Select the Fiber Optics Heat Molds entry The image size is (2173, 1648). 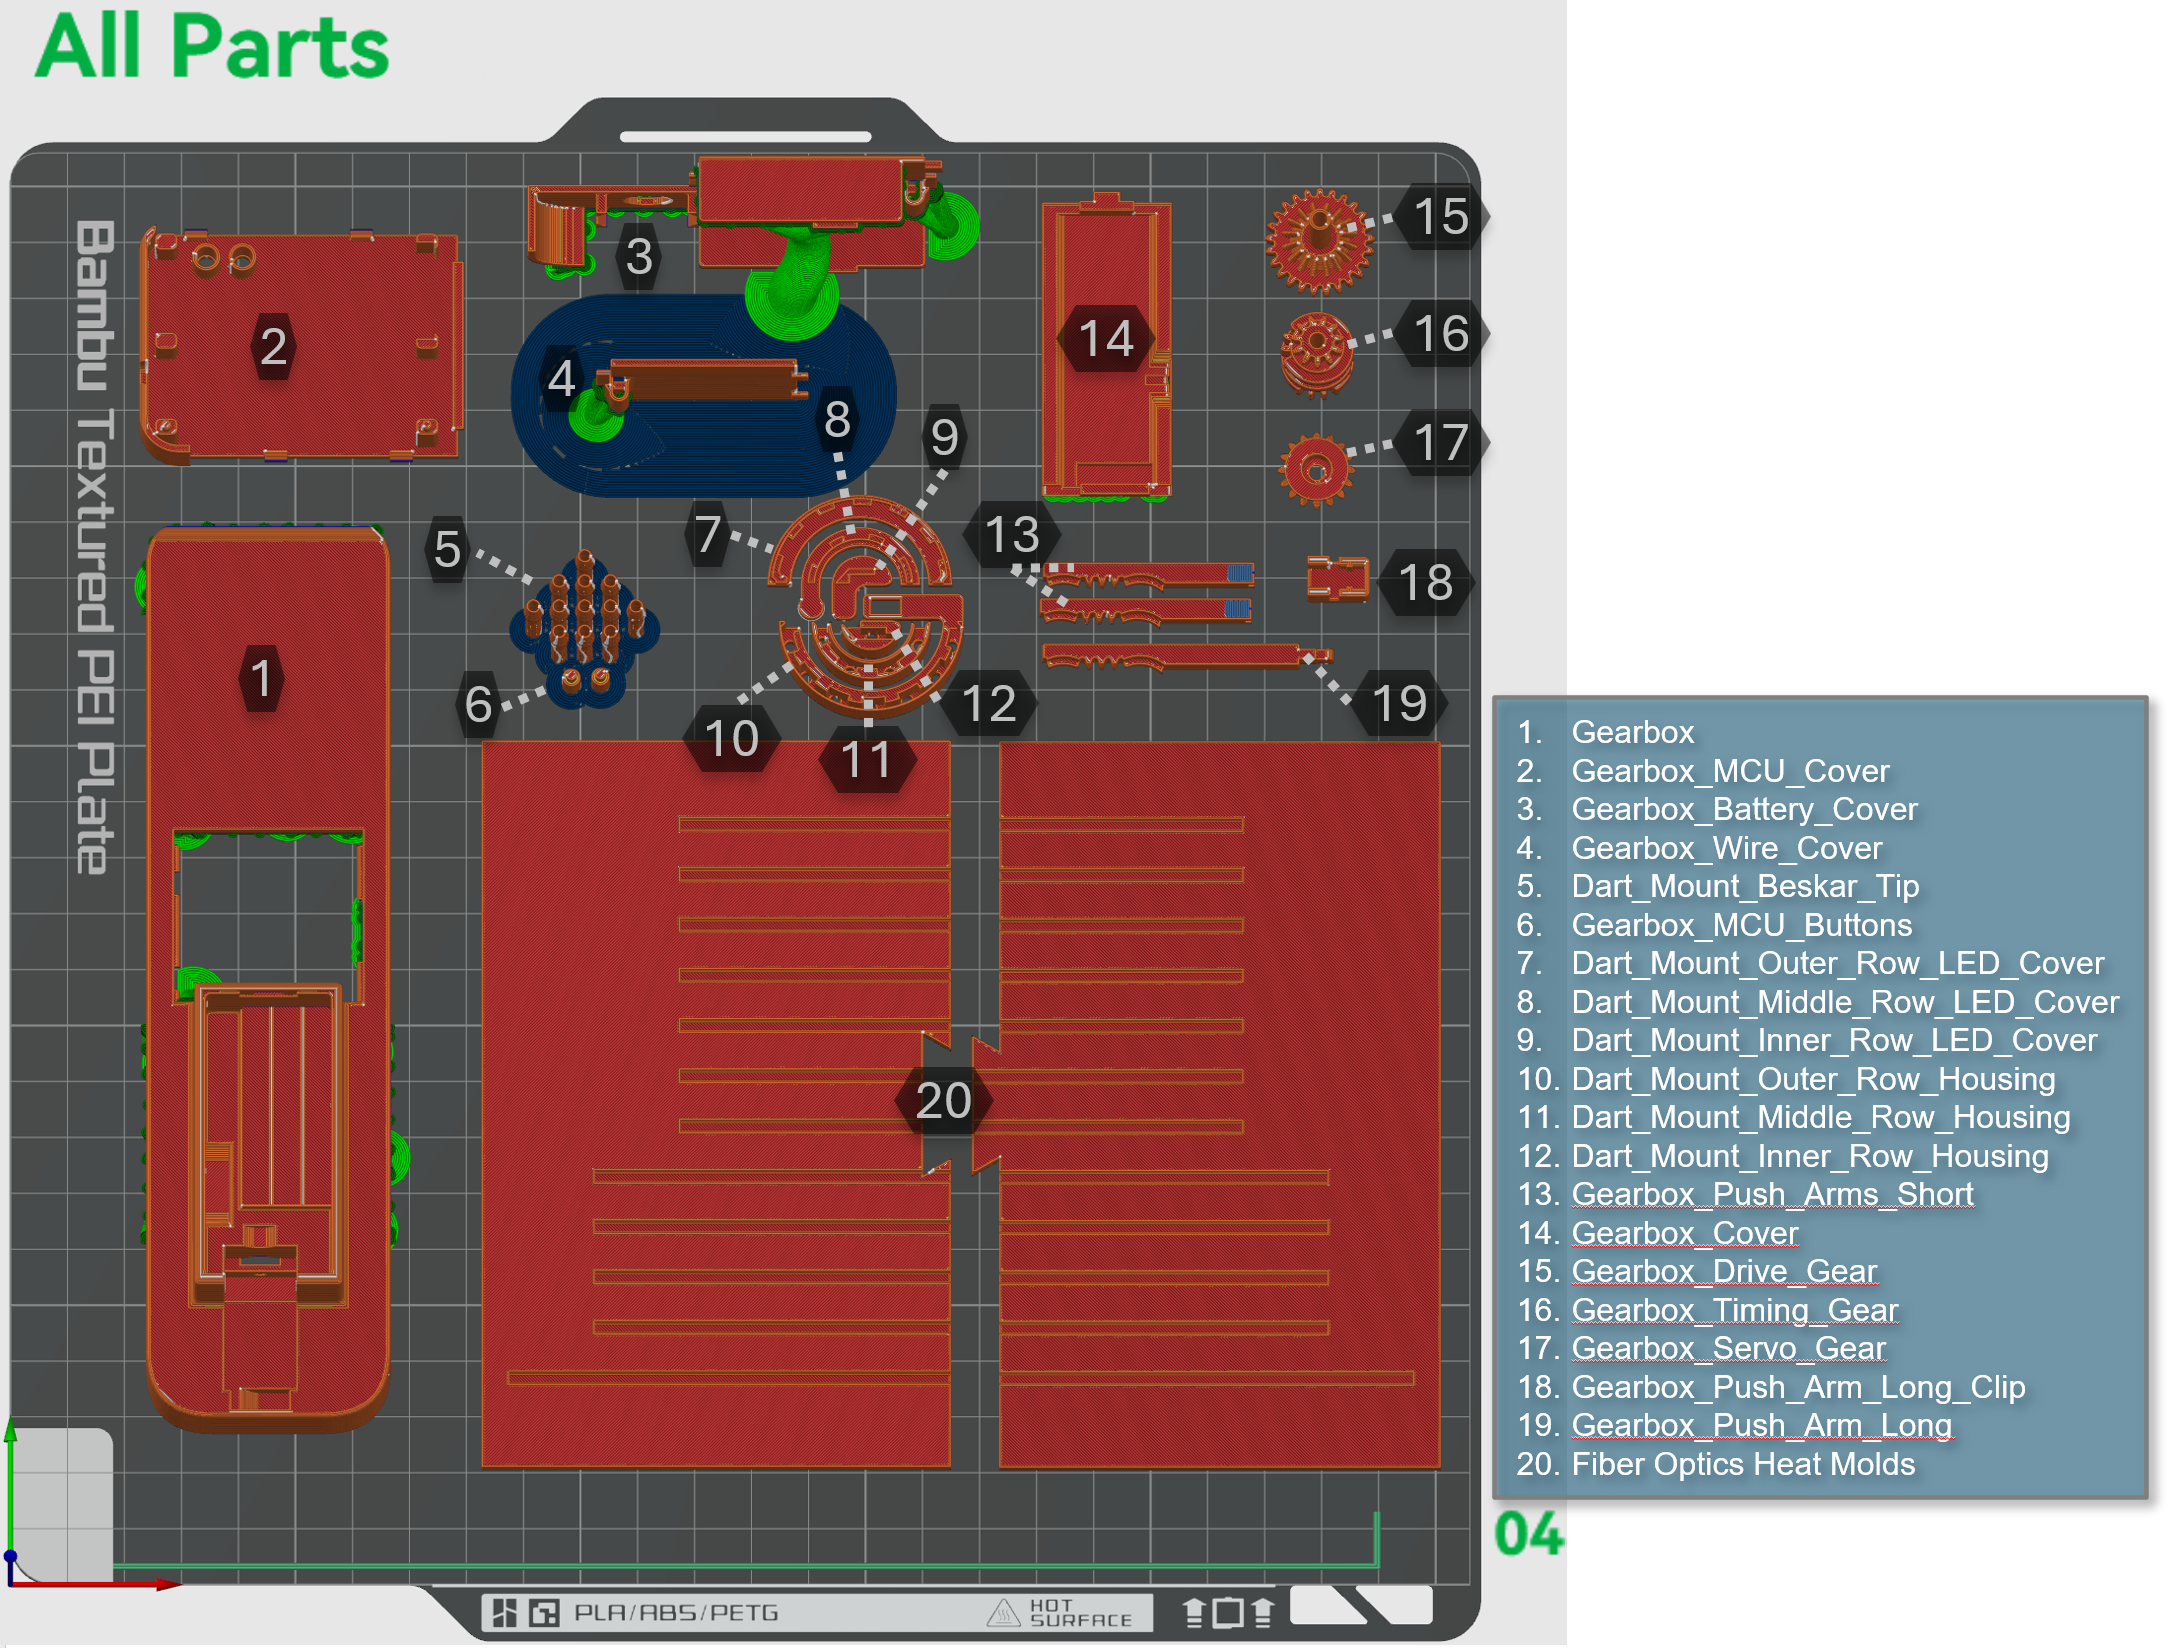1742,1464
